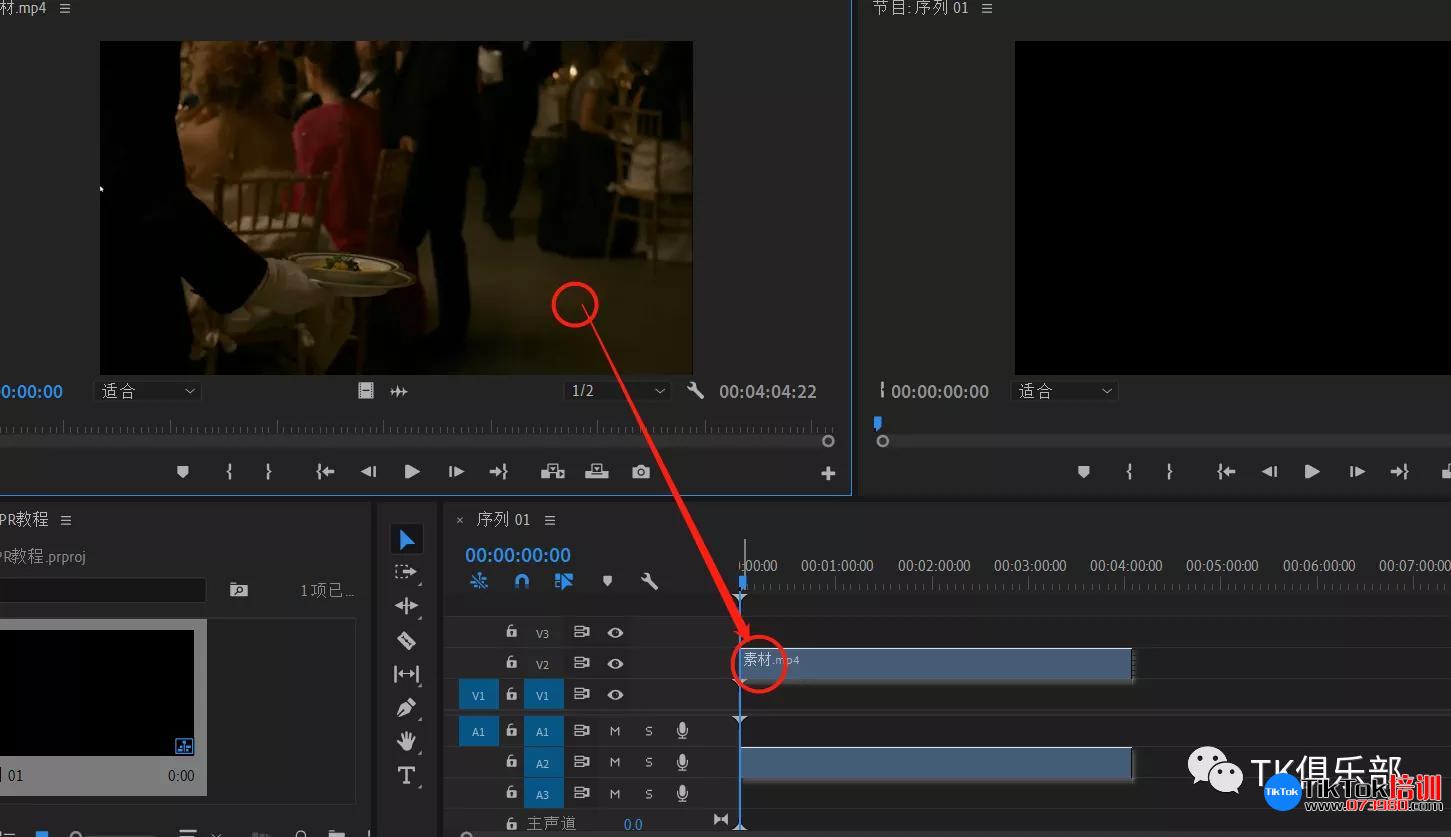Select the Razor tool
The image size is (1451, 837).
[406, 640]
